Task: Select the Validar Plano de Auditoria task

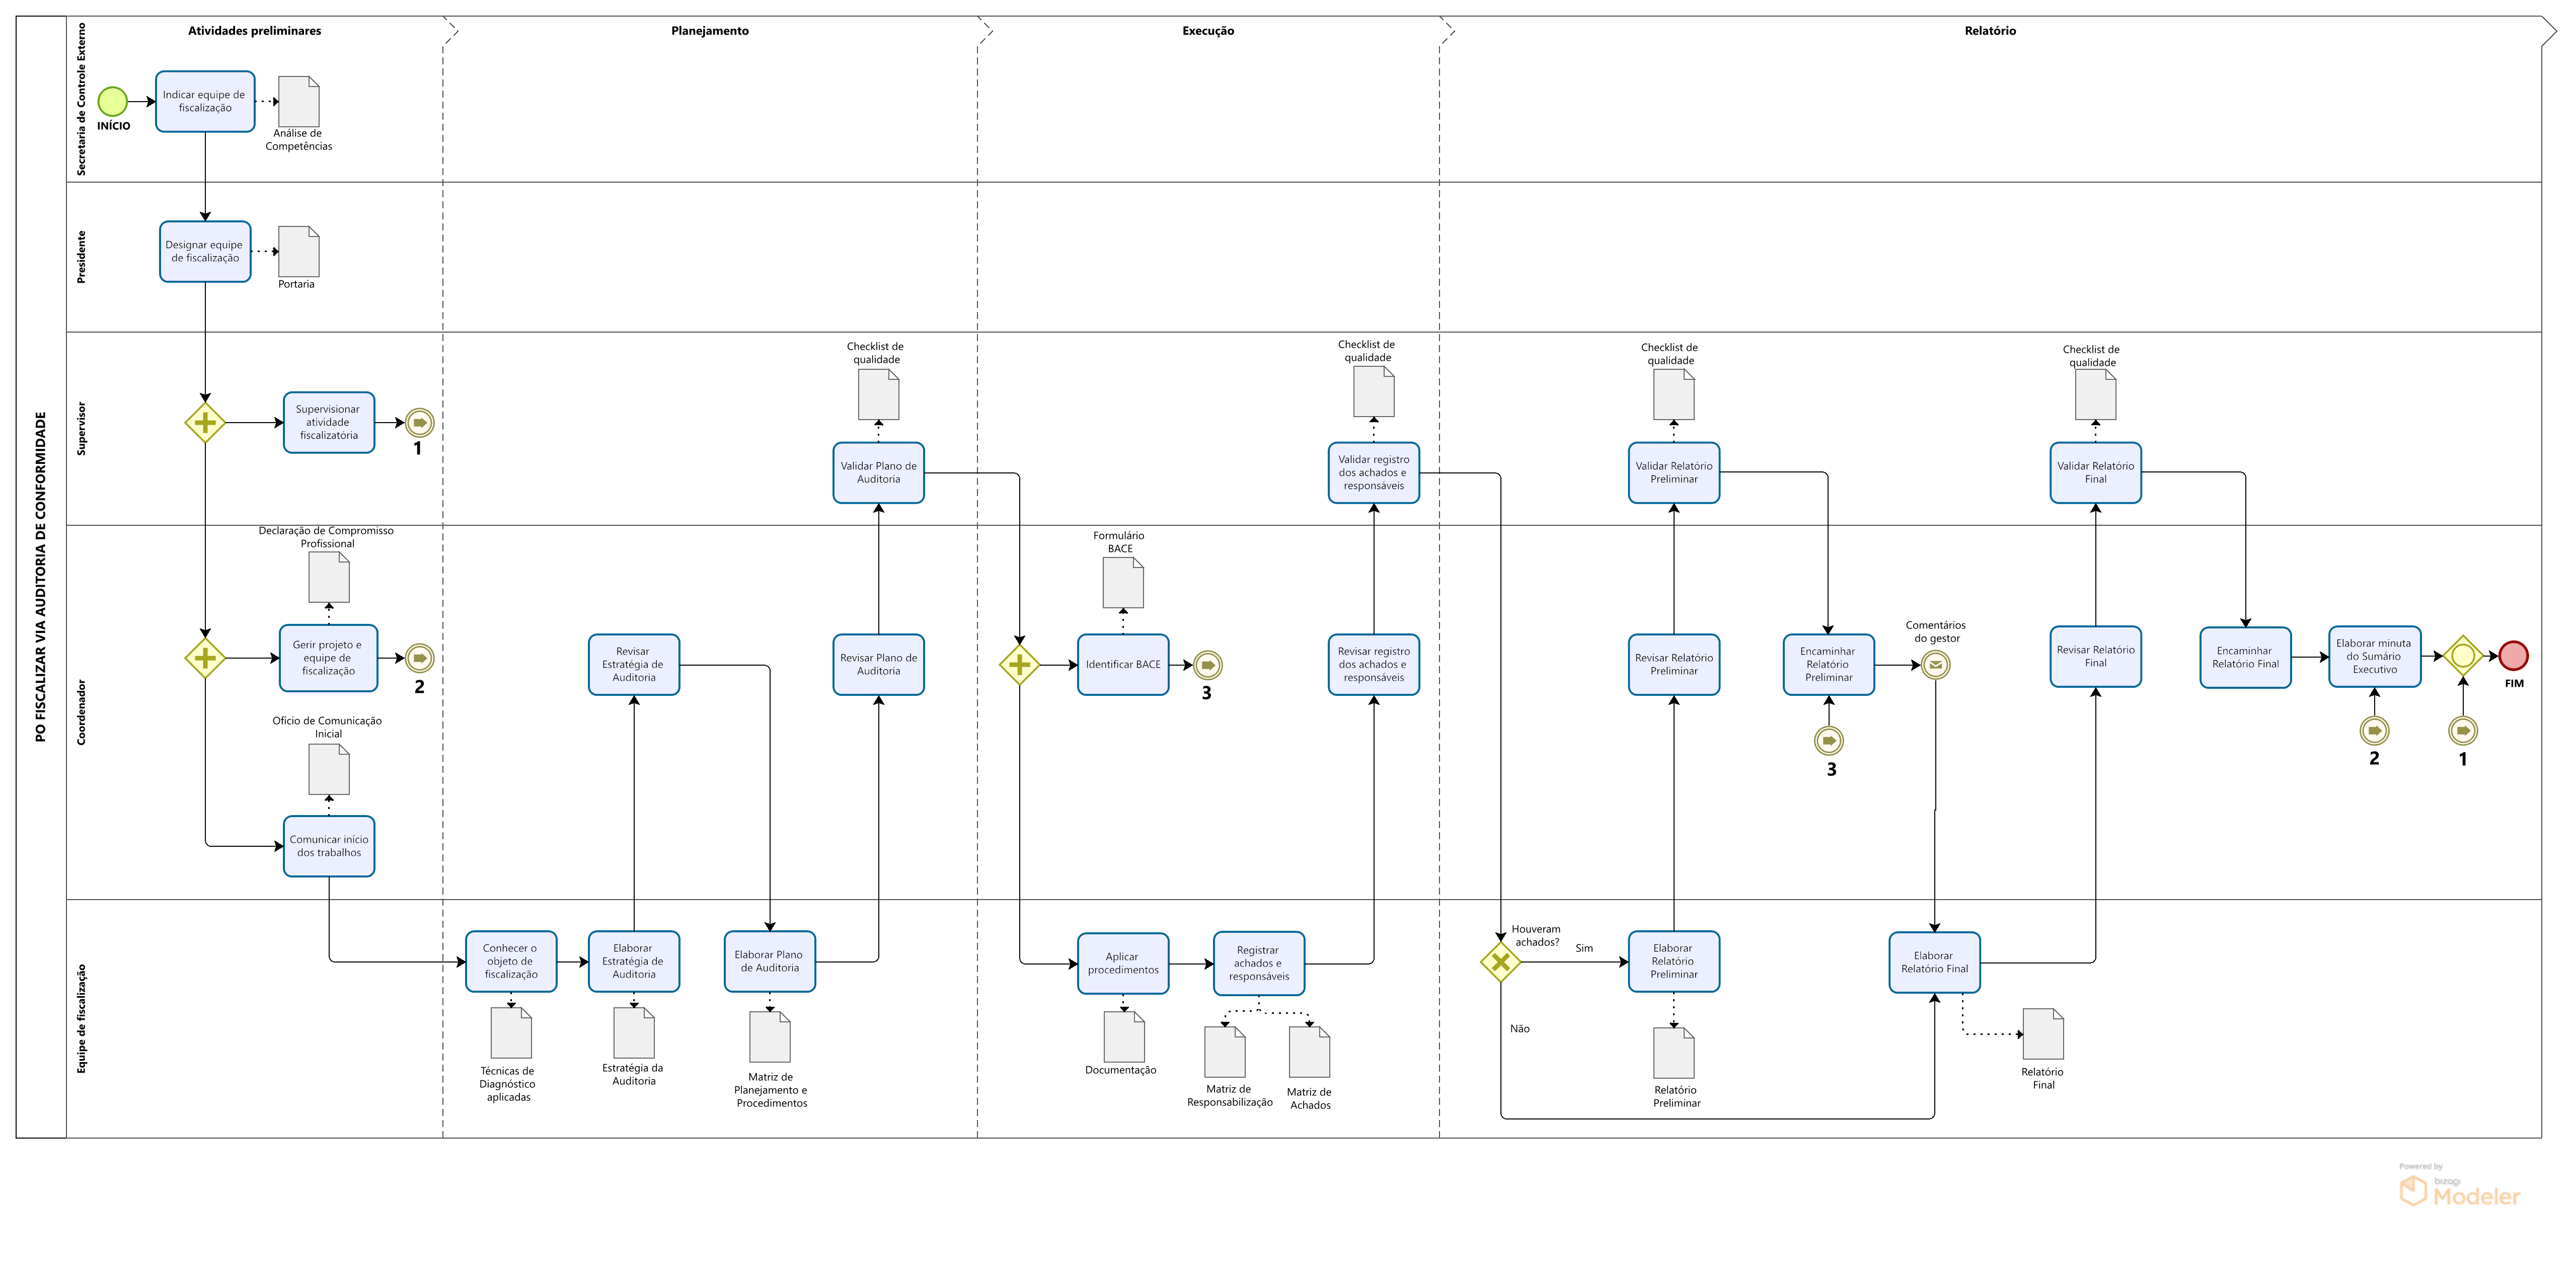Action: [879, 473]
